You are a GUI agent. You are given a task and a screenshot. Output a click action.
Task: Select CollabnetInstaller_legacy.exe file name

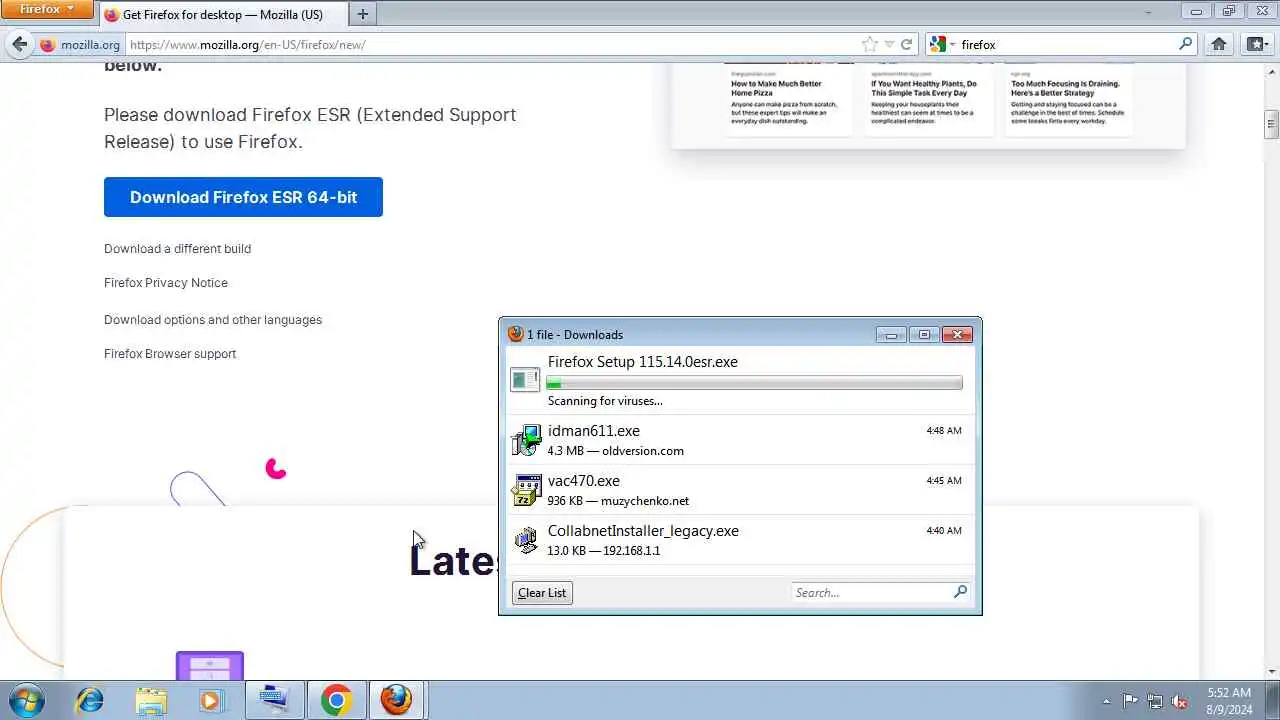click(x=643, y=531)
